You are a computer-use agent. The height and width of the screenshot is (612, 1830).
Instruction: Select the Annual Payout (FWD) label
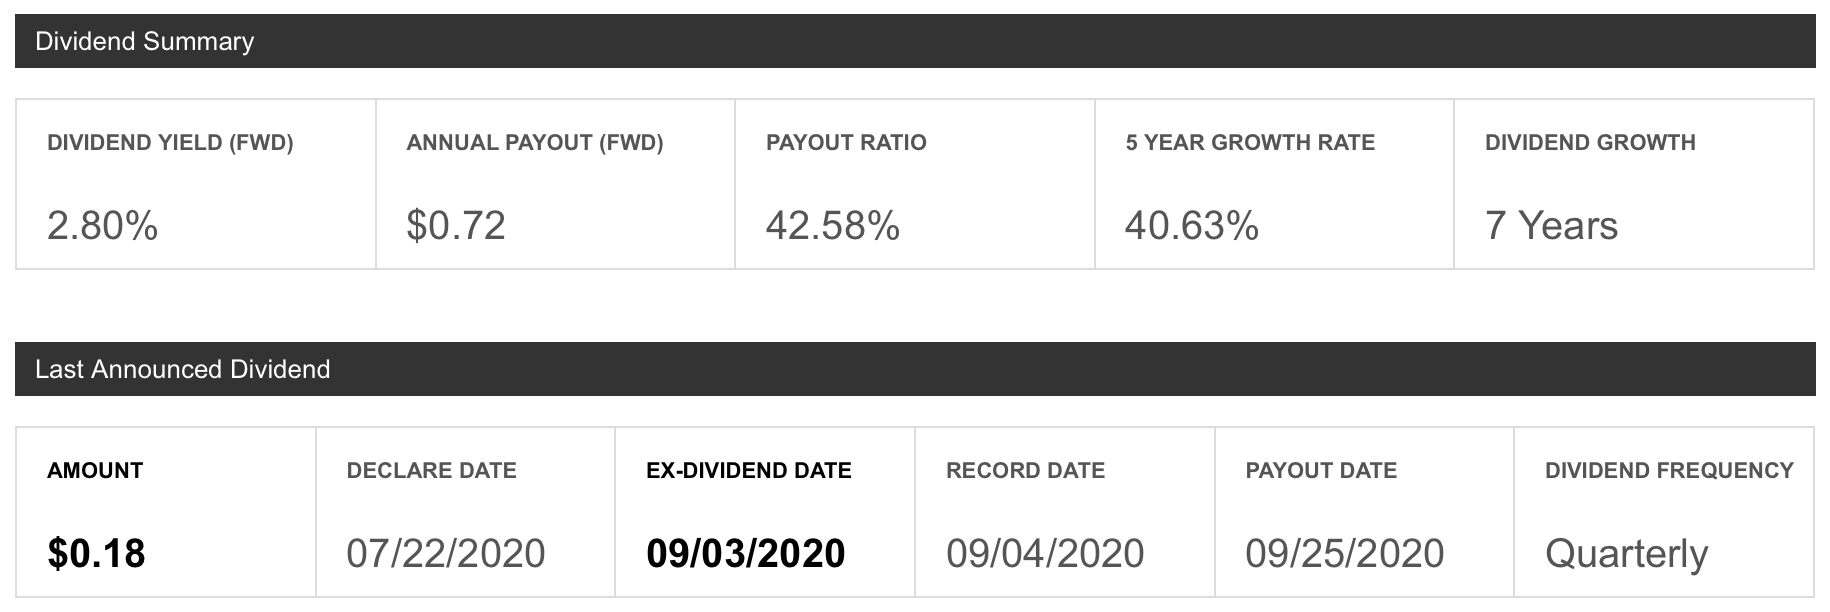coord(535,143)
